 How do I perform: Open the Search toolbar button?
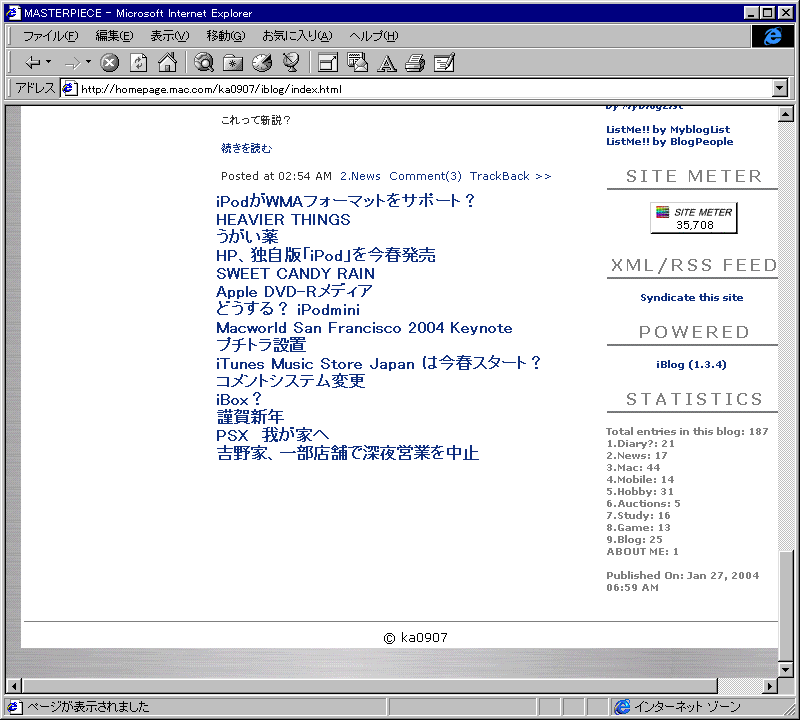coord(204,63)
